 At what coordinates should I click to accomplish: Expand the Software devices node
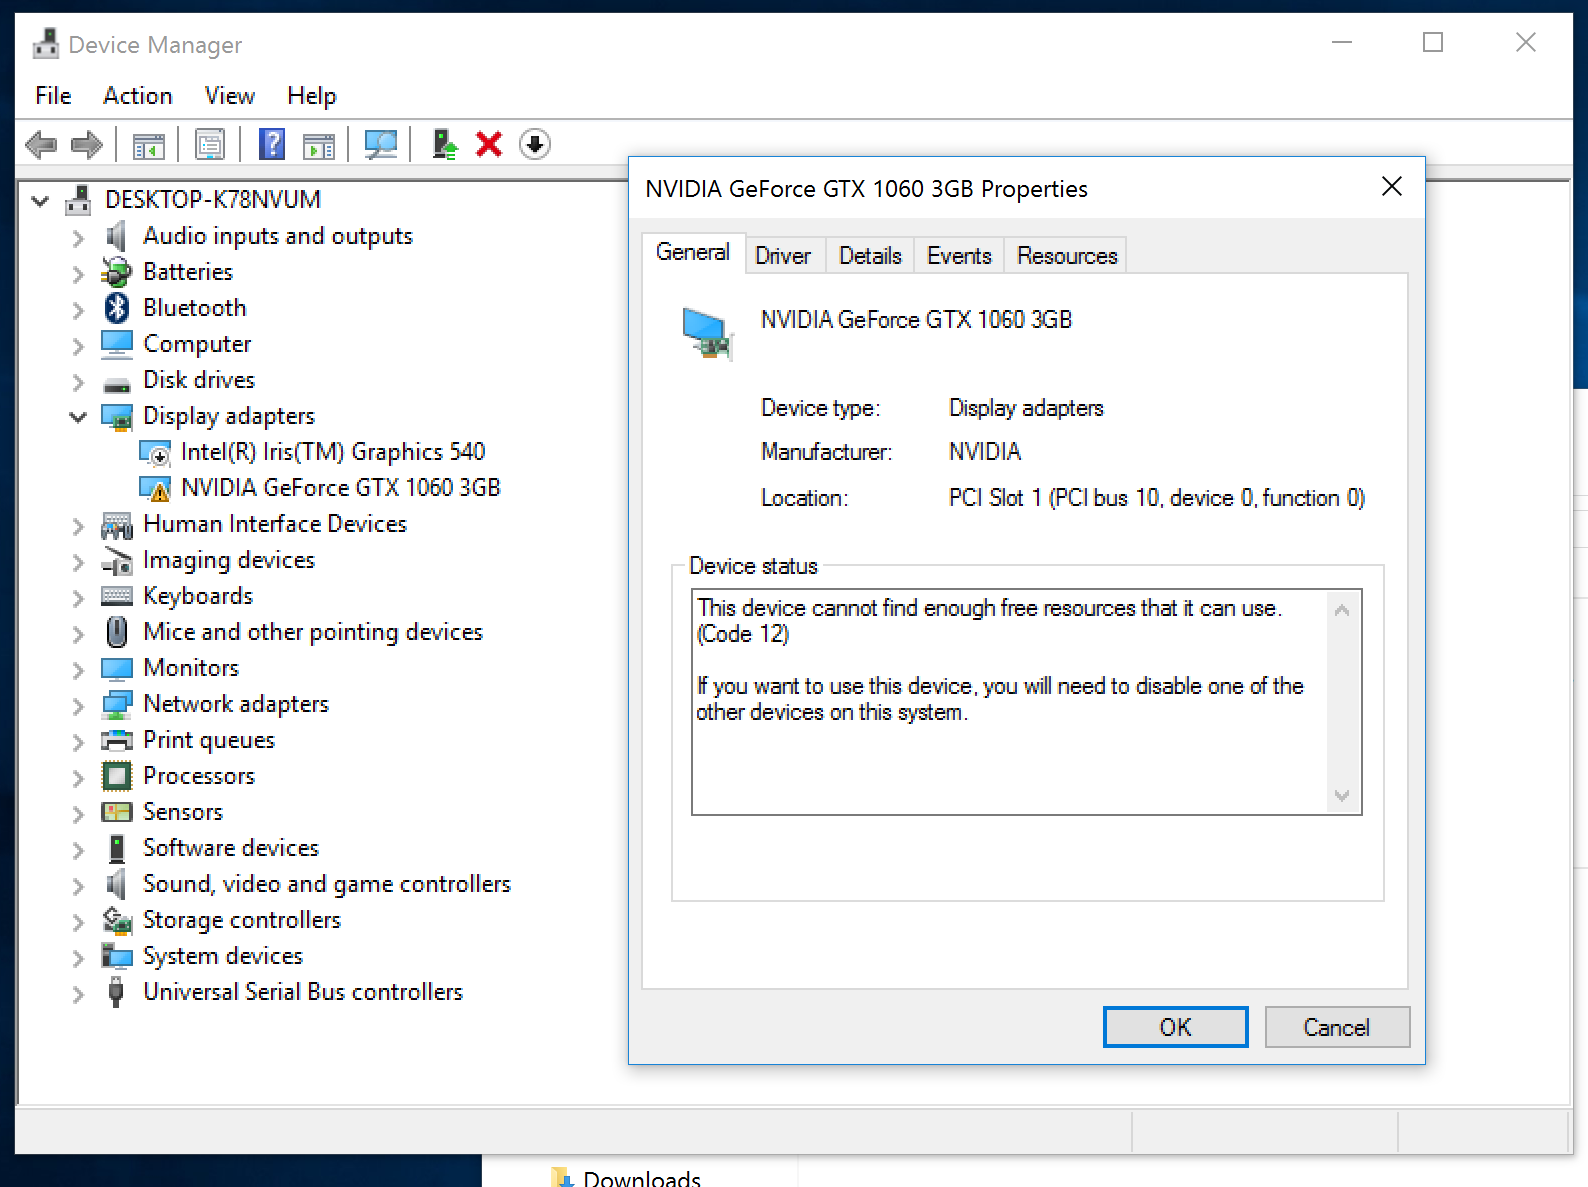(x=78, y=849)
